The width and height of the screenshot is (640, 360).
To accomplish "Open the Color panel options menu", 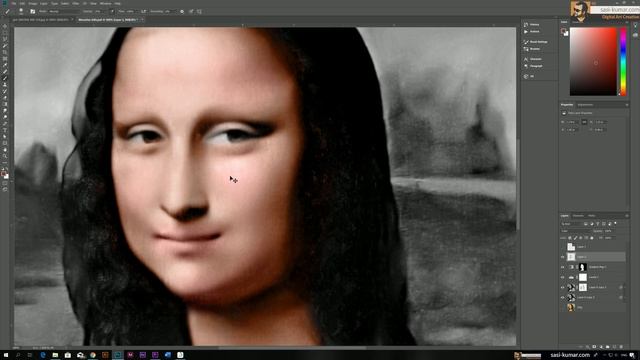I will [x=627, y=22].
